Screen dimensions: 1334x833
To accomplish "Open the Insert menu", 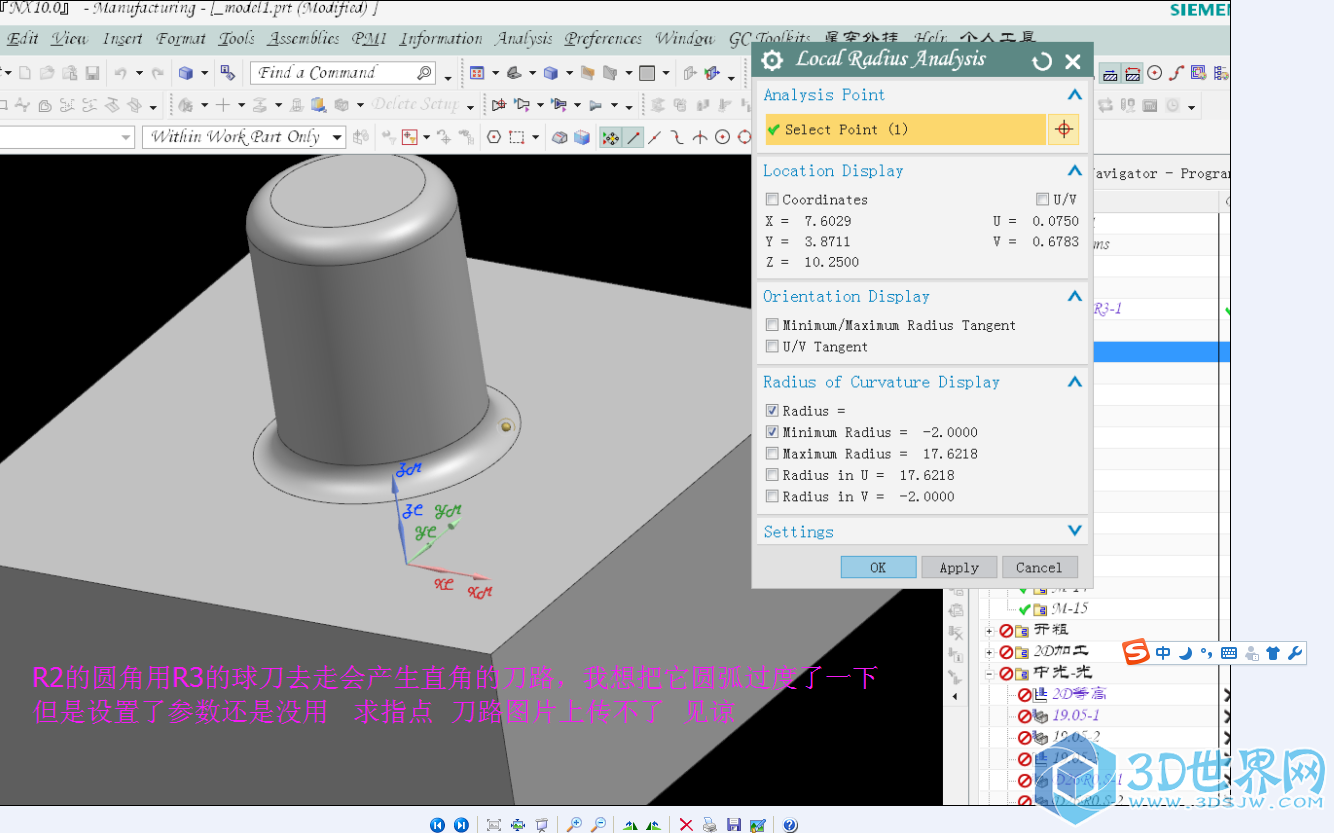I will tap(122, 39).
